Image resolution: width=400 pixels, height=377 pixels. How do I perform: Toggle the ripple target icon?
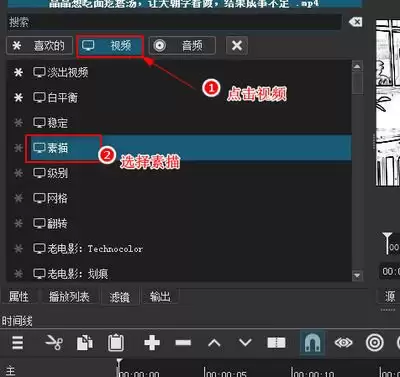pos(375,343)
